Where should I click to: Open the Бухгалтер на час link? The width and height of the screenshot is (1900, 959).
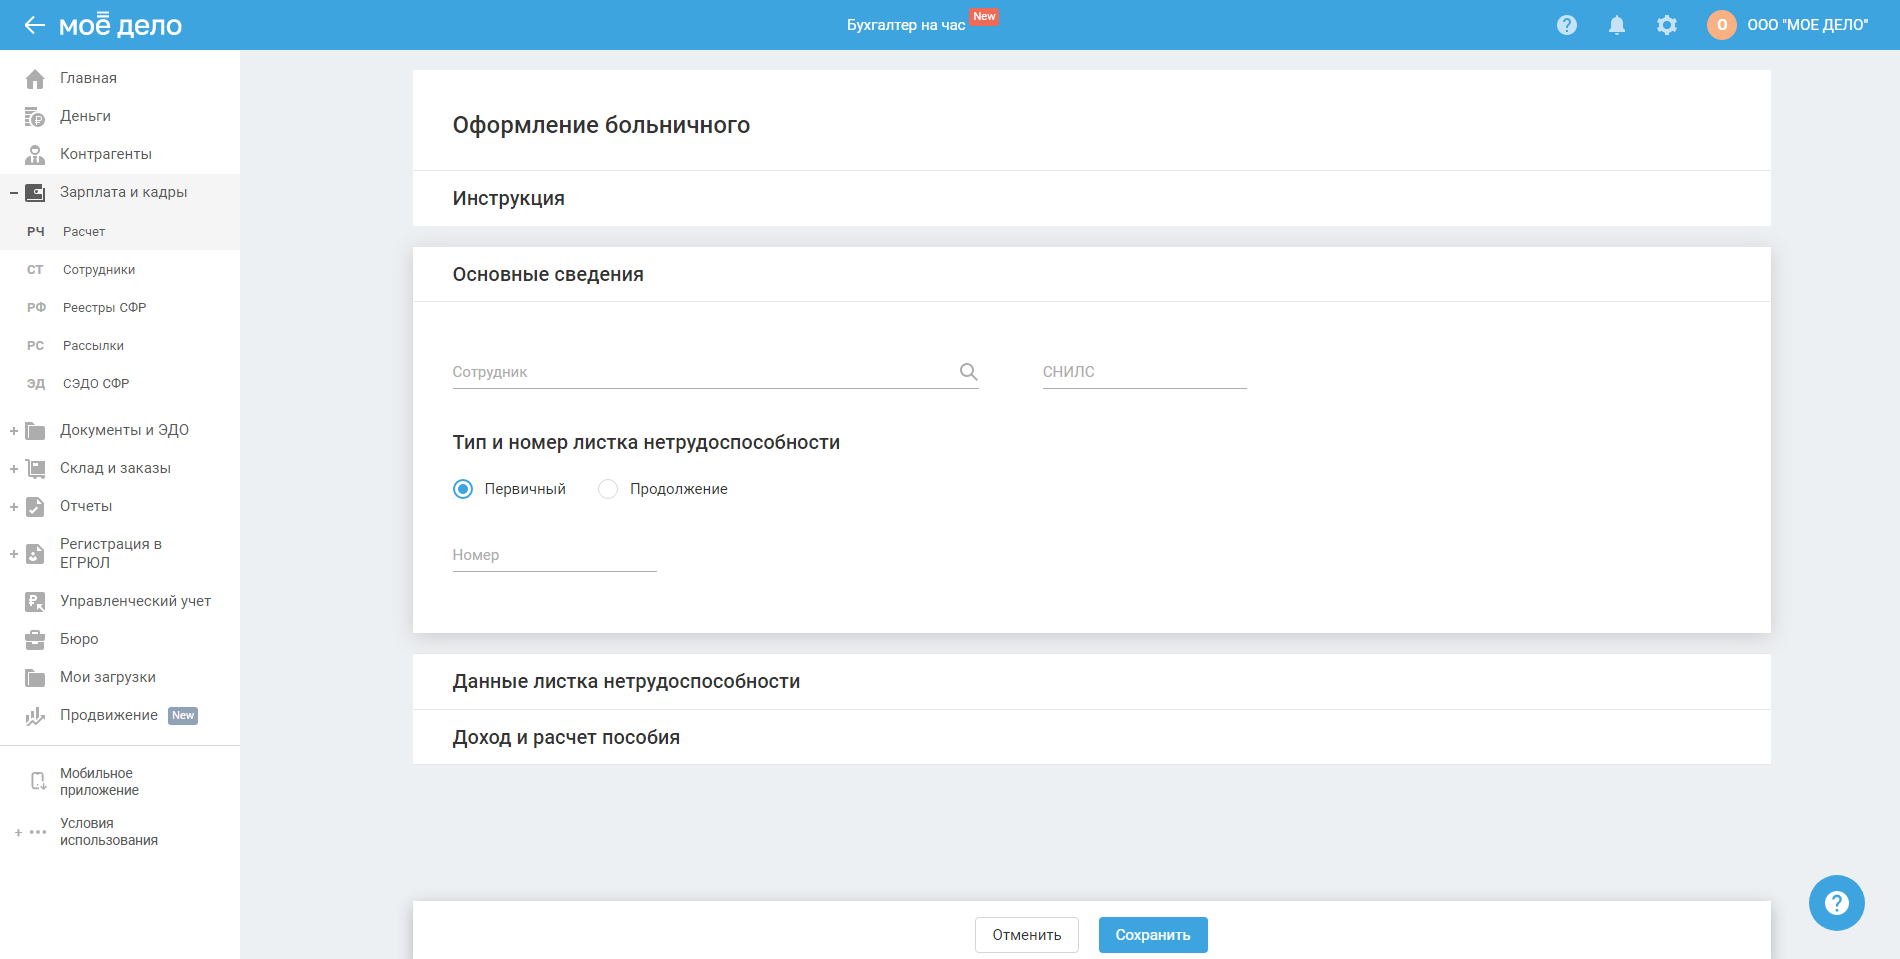pyautogui.click(x=906, y=25)
